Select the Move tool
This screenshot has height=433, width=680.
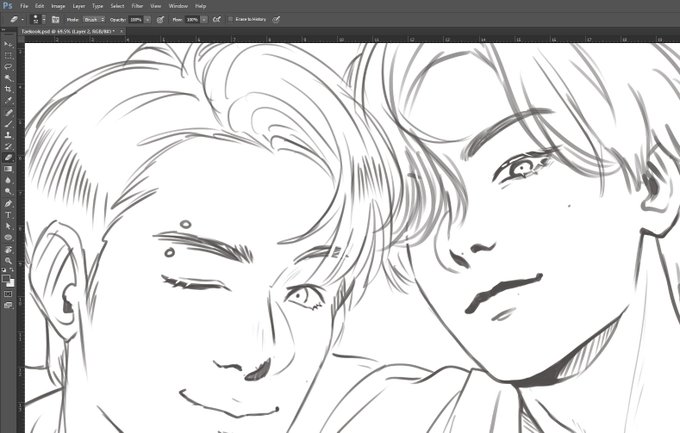(8, 44)
